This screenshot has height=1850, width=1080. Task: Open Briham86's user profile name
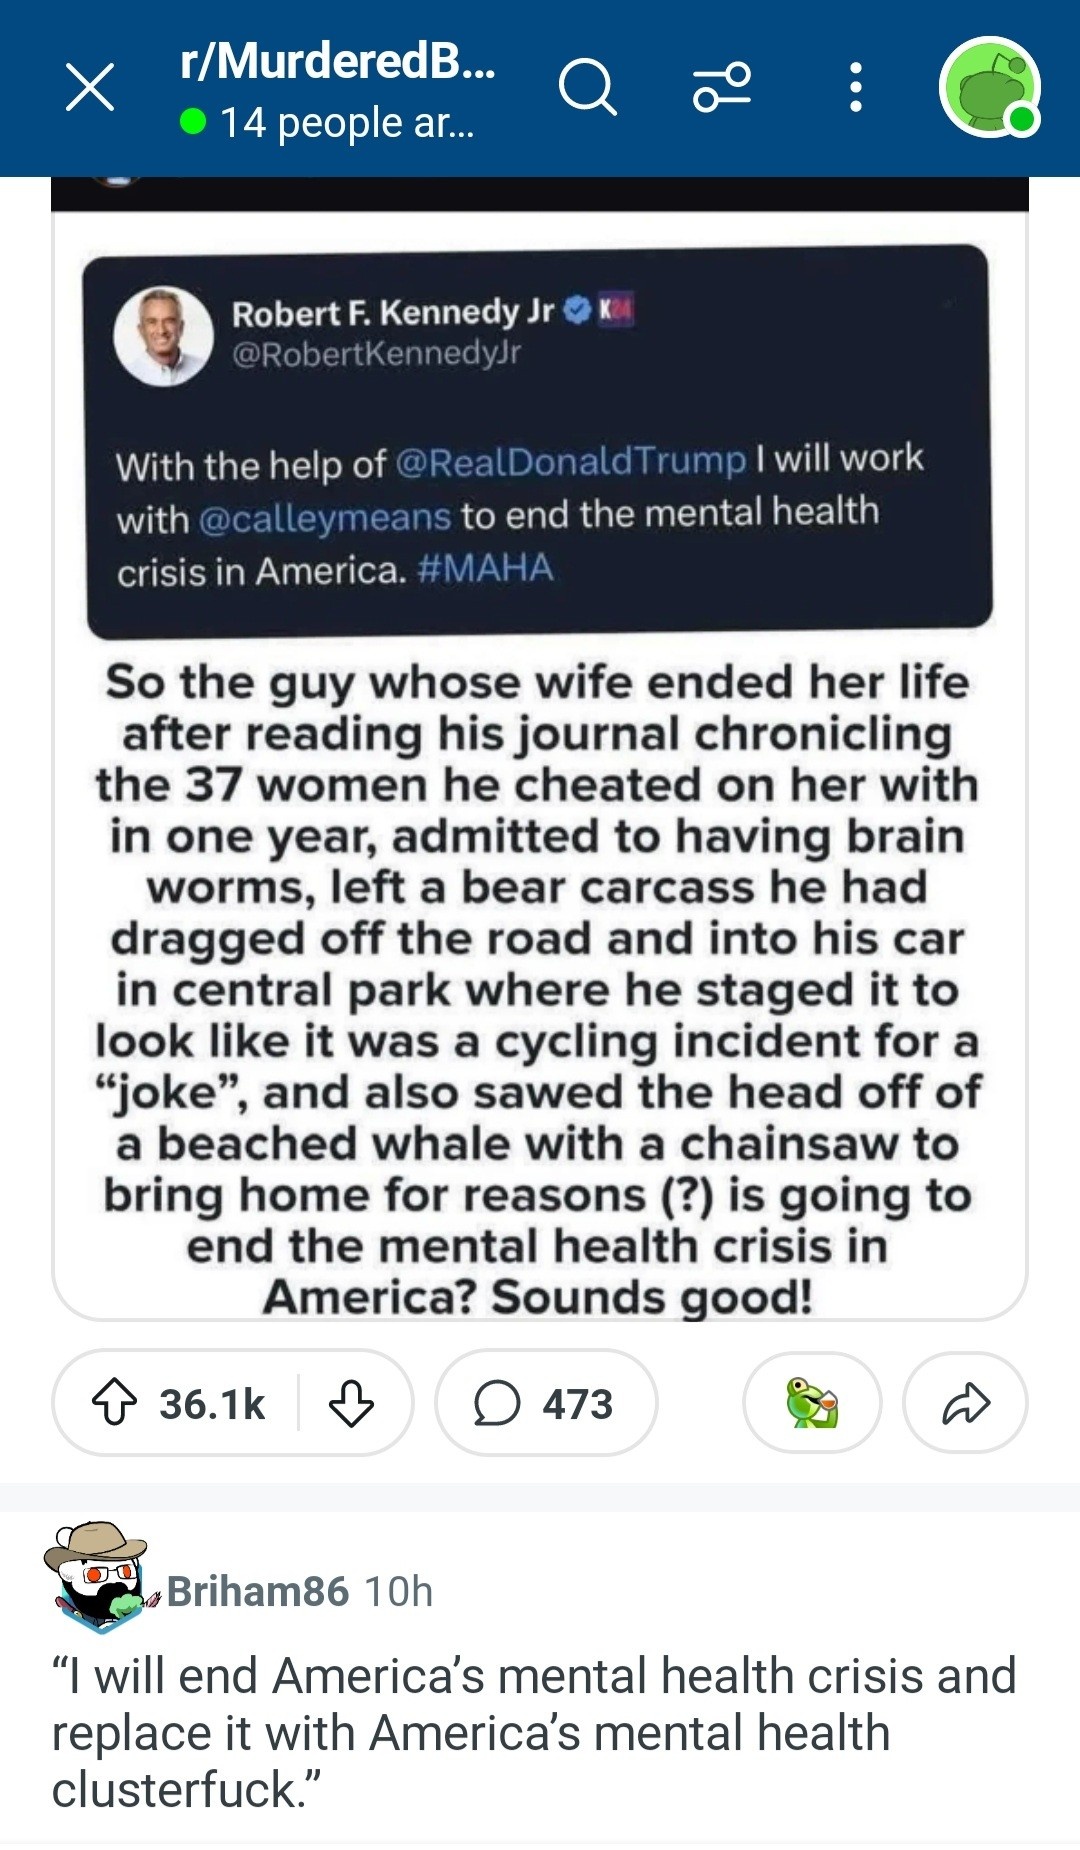pyautogui.click(x=257, y=1591)
